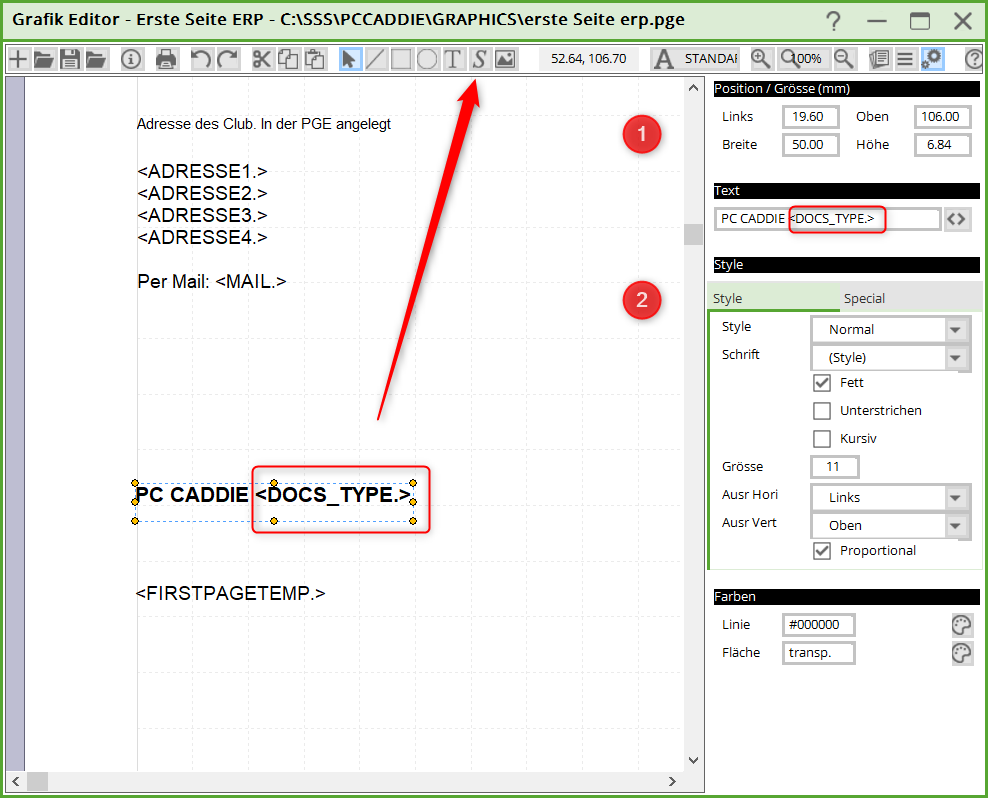Enable the Unterstrichen checkbox

coord(822,411)
